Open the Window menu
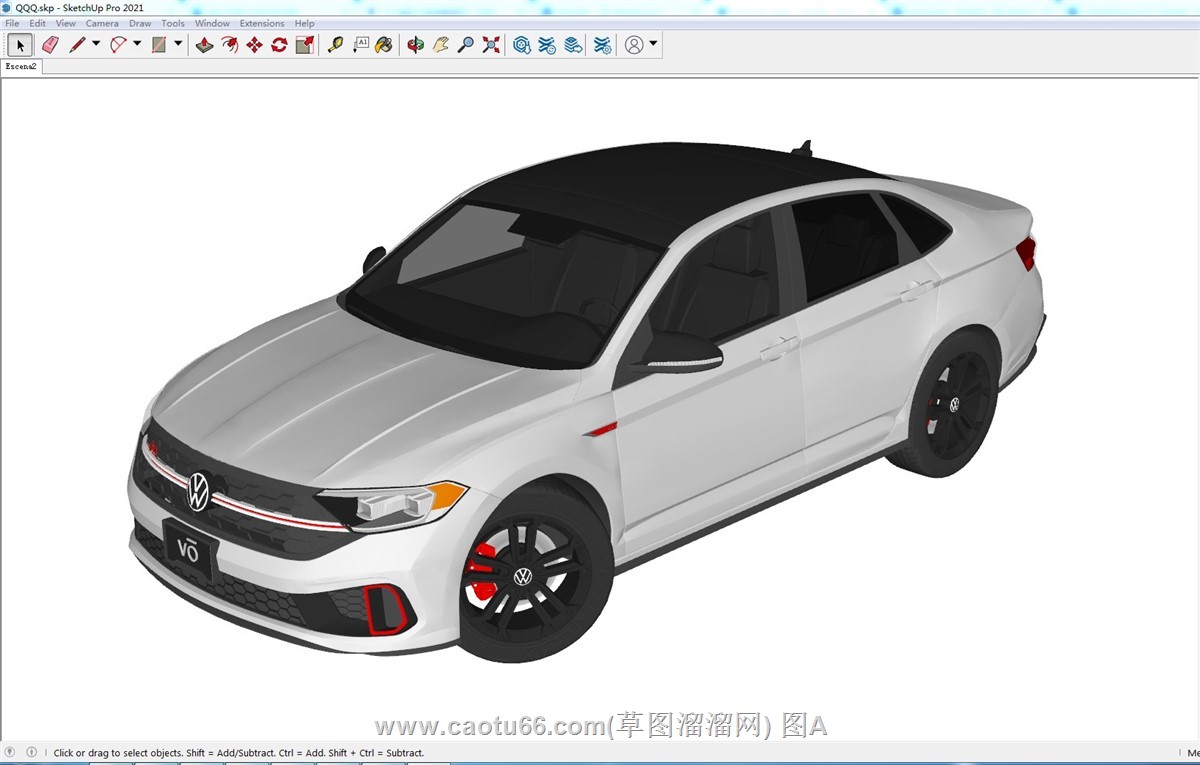The width and height of the screenshot is (1200, 765). coord(212,23)
